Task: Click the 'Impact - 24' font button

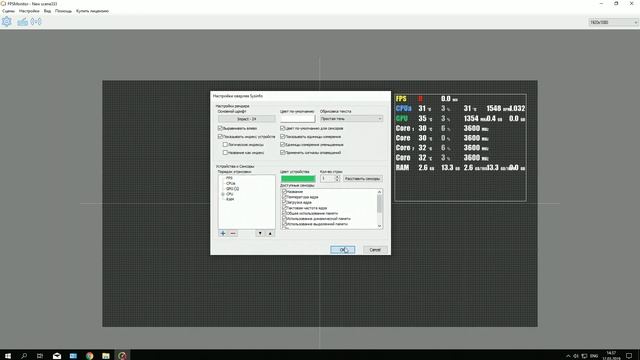Action: point(247,119)
